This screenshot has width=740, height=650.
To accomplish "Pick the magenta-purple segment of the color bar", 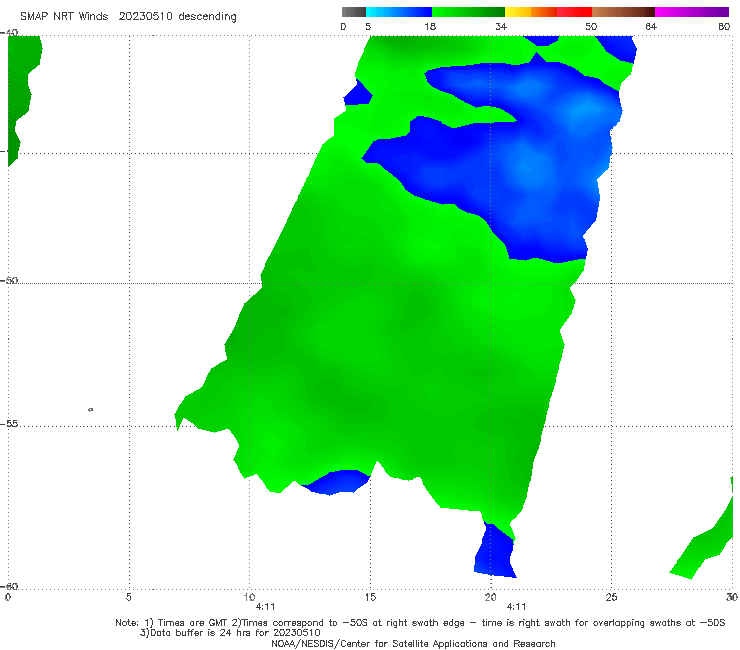I will tap(692, 12).
